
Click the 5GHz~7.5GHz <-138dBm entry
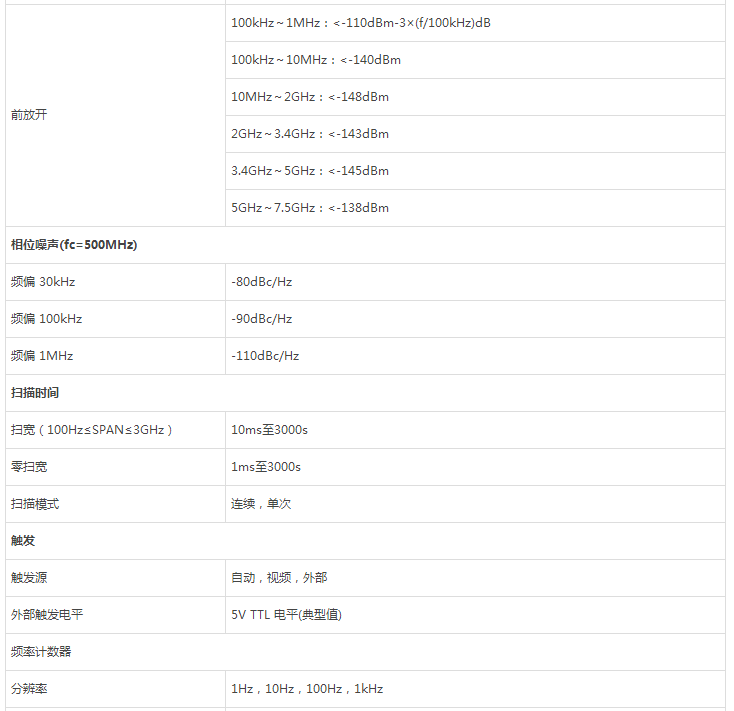click(310, 208)
